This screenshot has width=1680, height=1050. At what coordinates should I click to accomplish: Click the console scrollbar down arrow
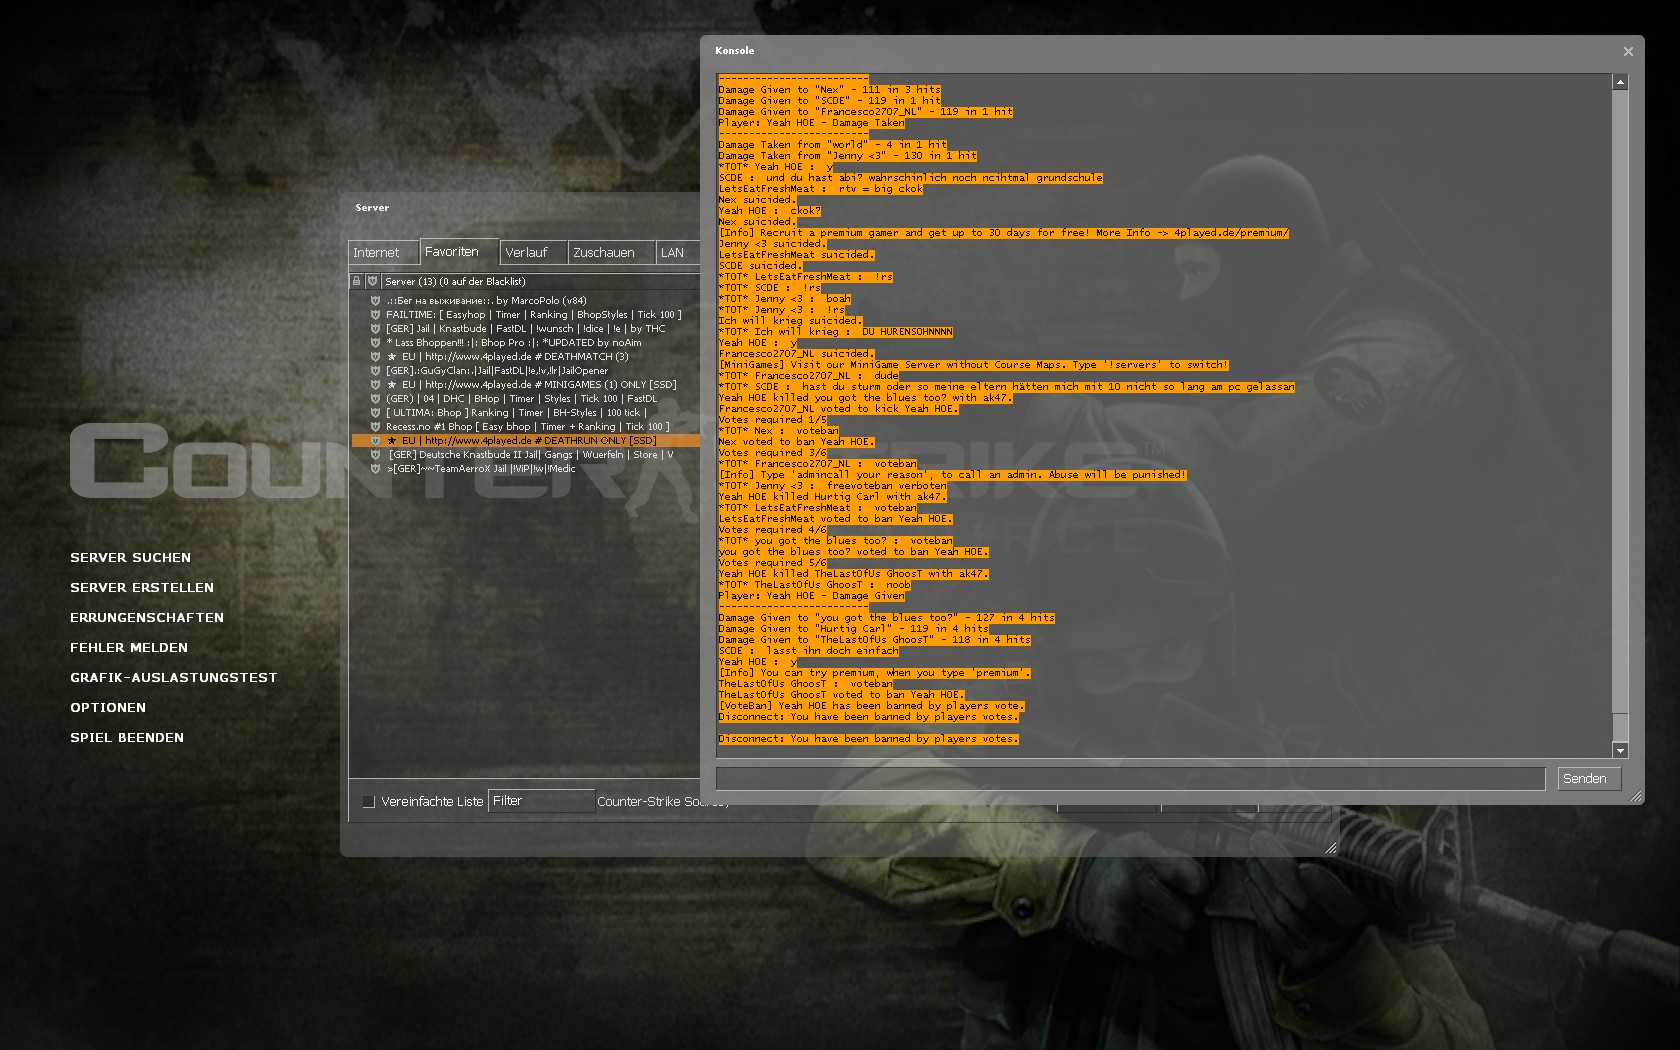tap(1620, 750)
